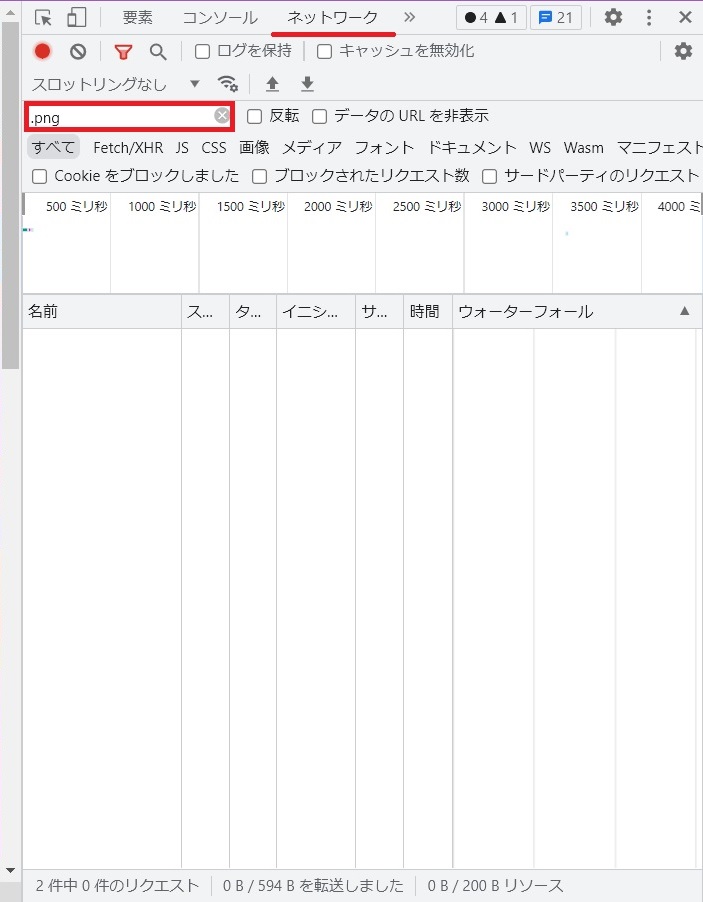
Task: Click the 1500 ミリ秒 timeline marker
Action: [x=251, y=207]
